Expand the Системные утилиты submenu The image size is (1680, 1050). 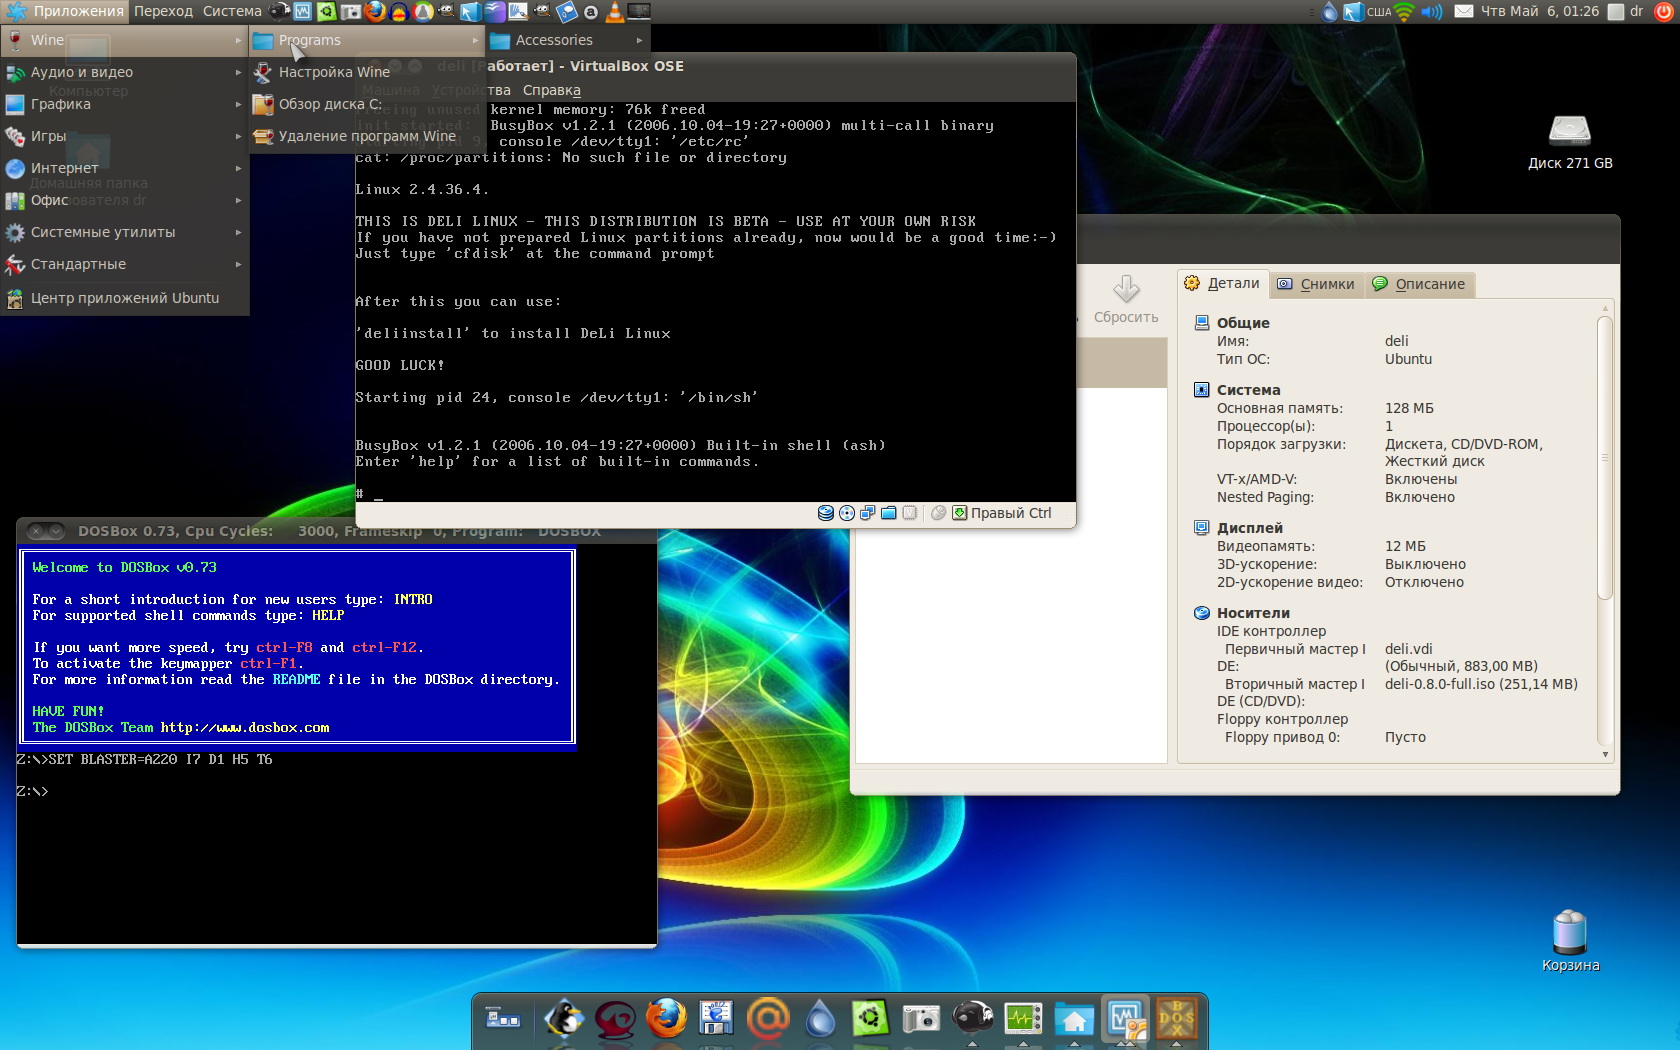point(125,232)
